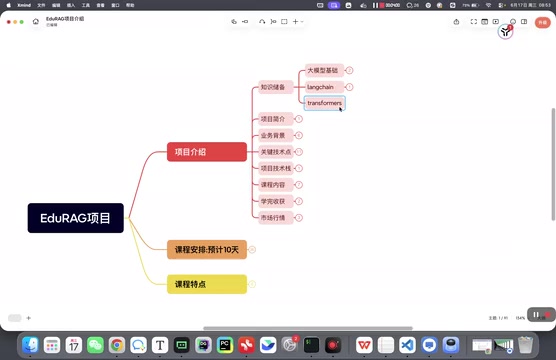Click the Insert Subtopic toolbar icon
This screenshot has width=556, height=360.
point(245,22)
